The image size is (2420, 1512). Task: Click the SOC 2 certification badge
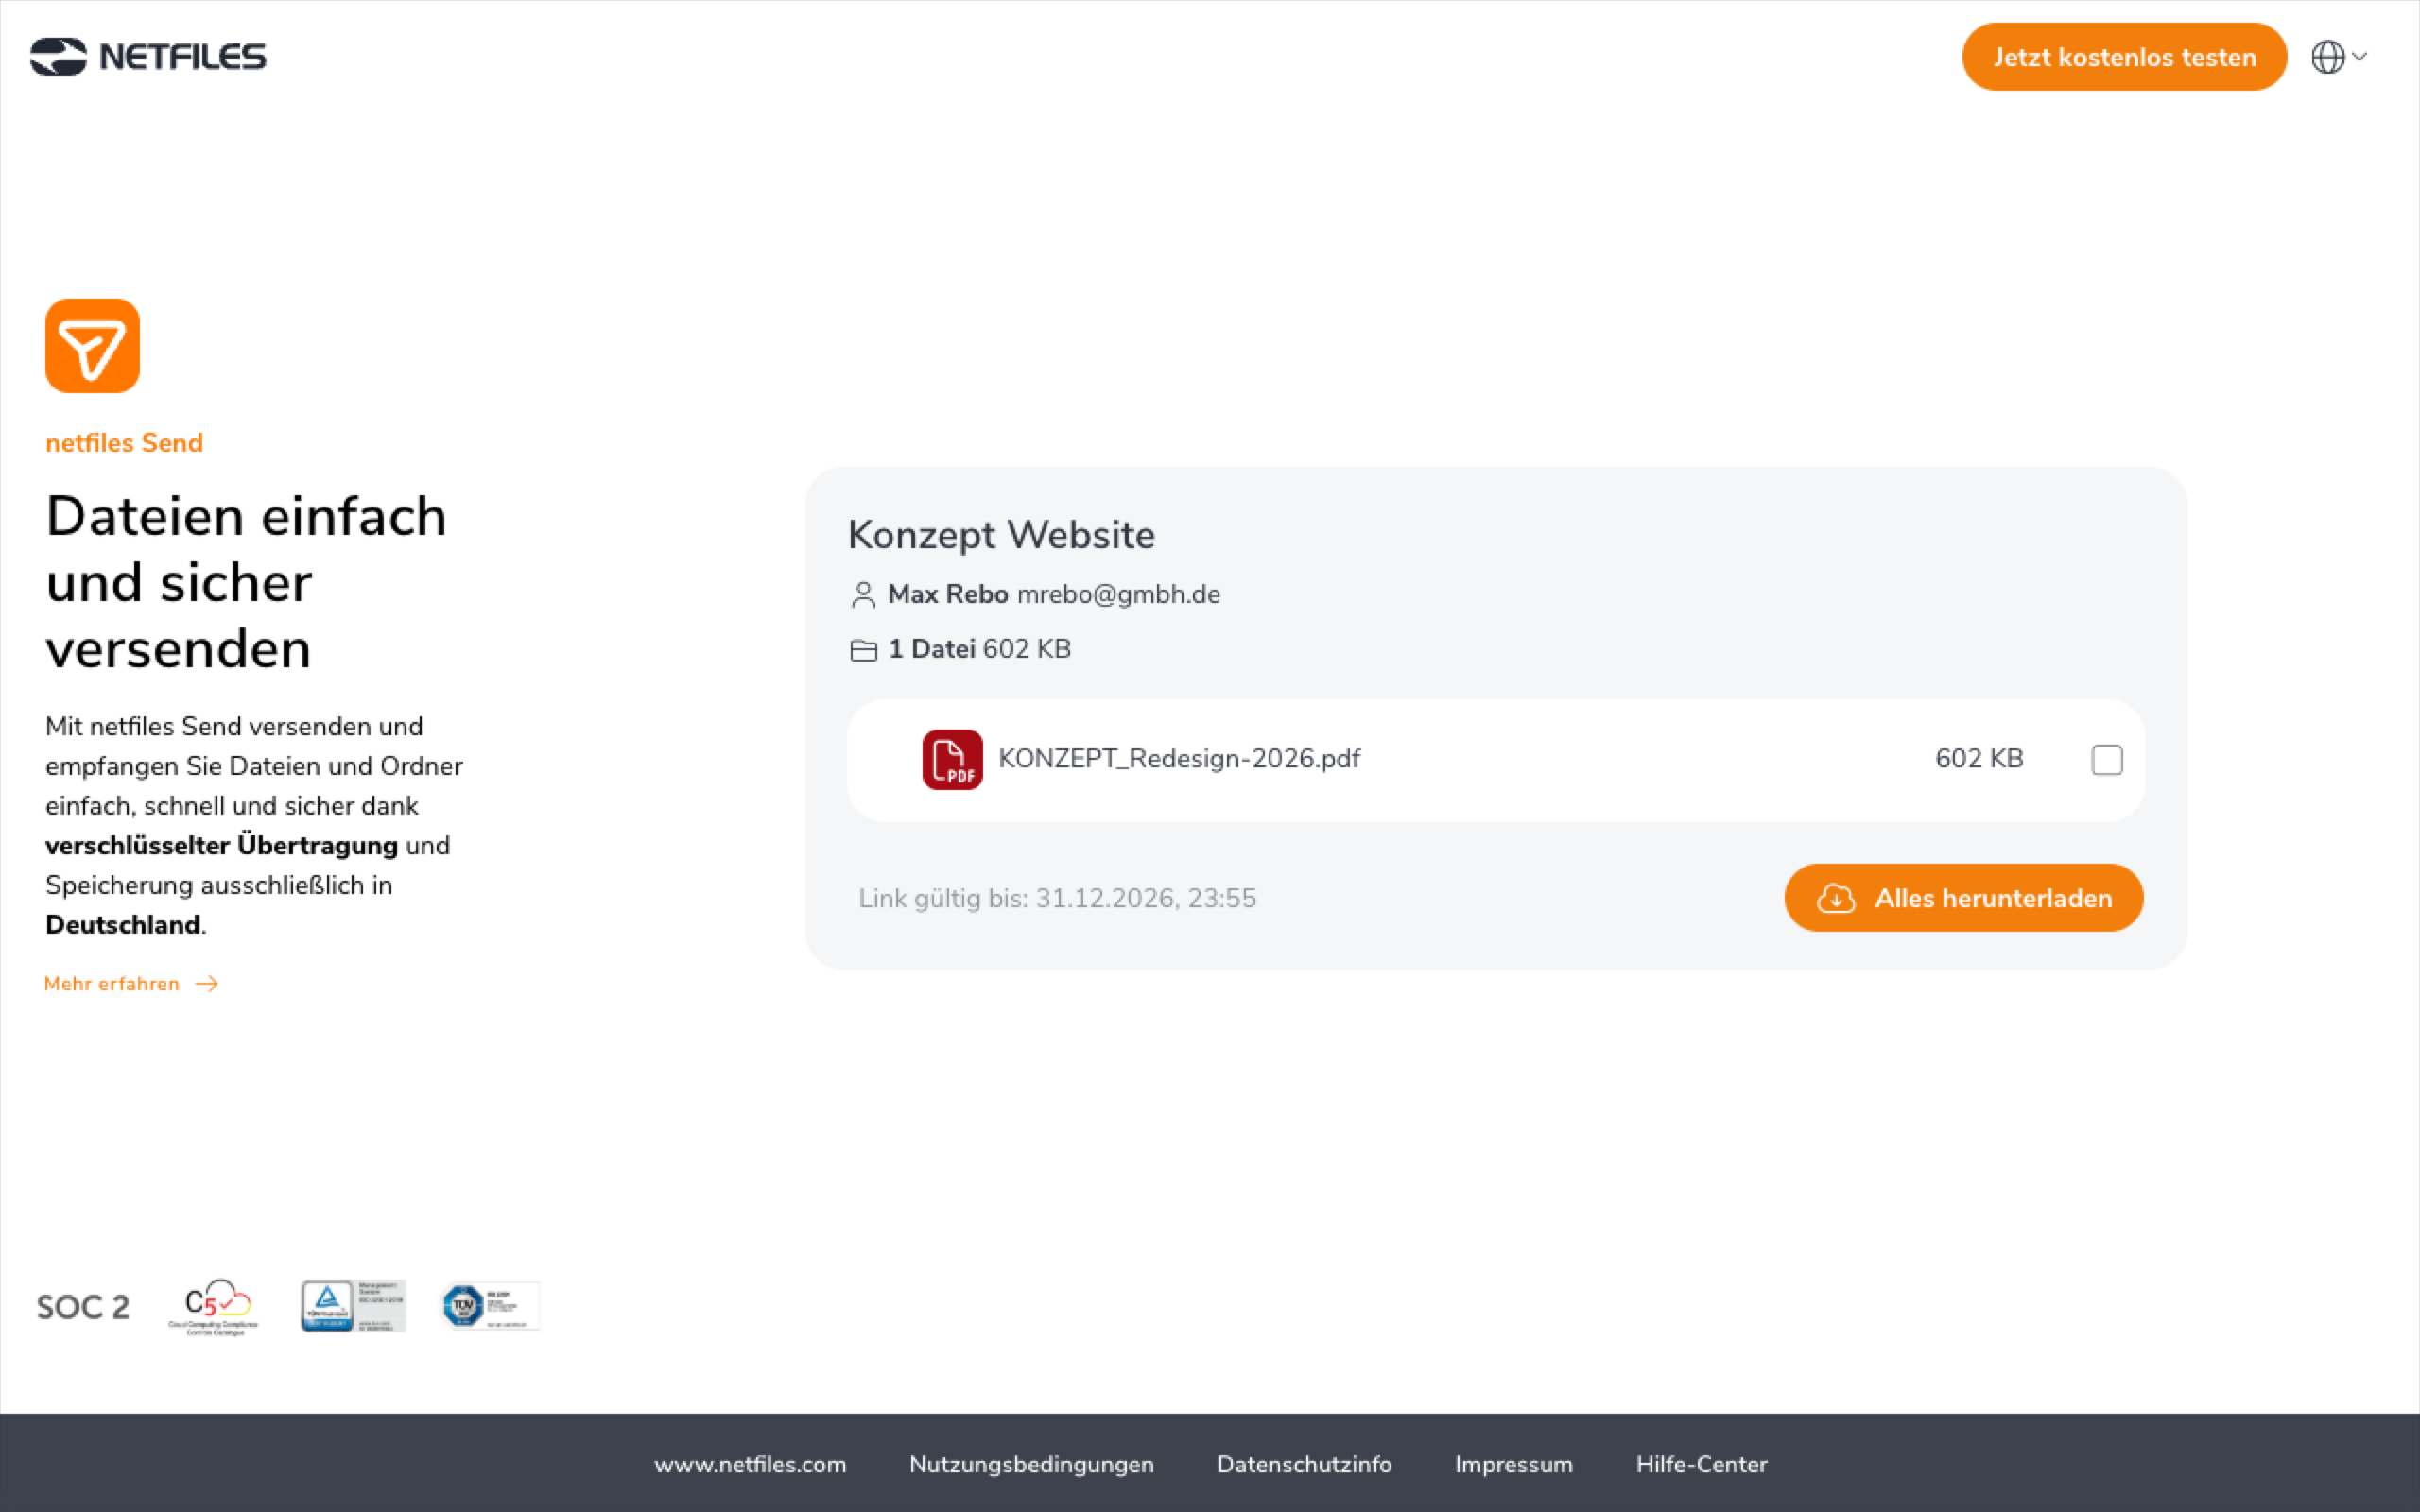(x=83, y=1307)
